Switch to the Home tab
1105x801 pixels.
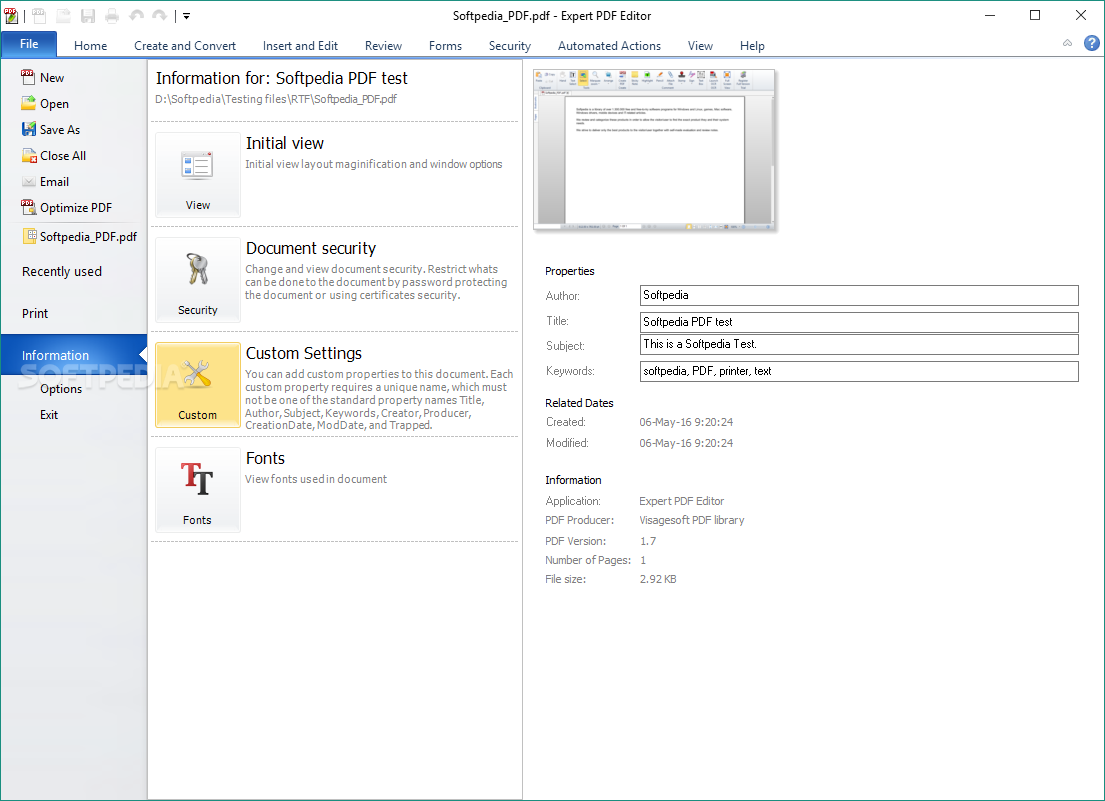coord(90,46)
